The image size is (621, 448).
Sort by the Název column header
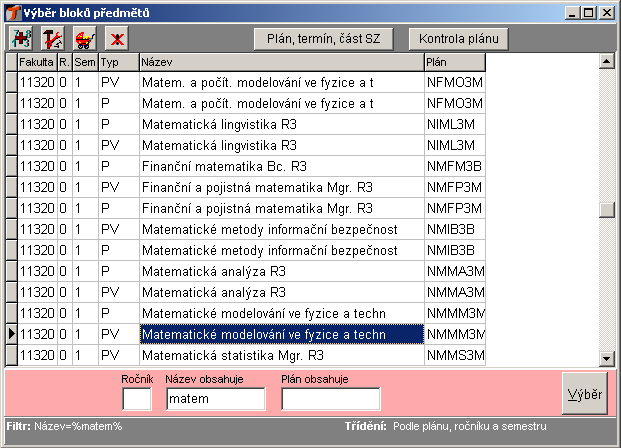point(280,62)
